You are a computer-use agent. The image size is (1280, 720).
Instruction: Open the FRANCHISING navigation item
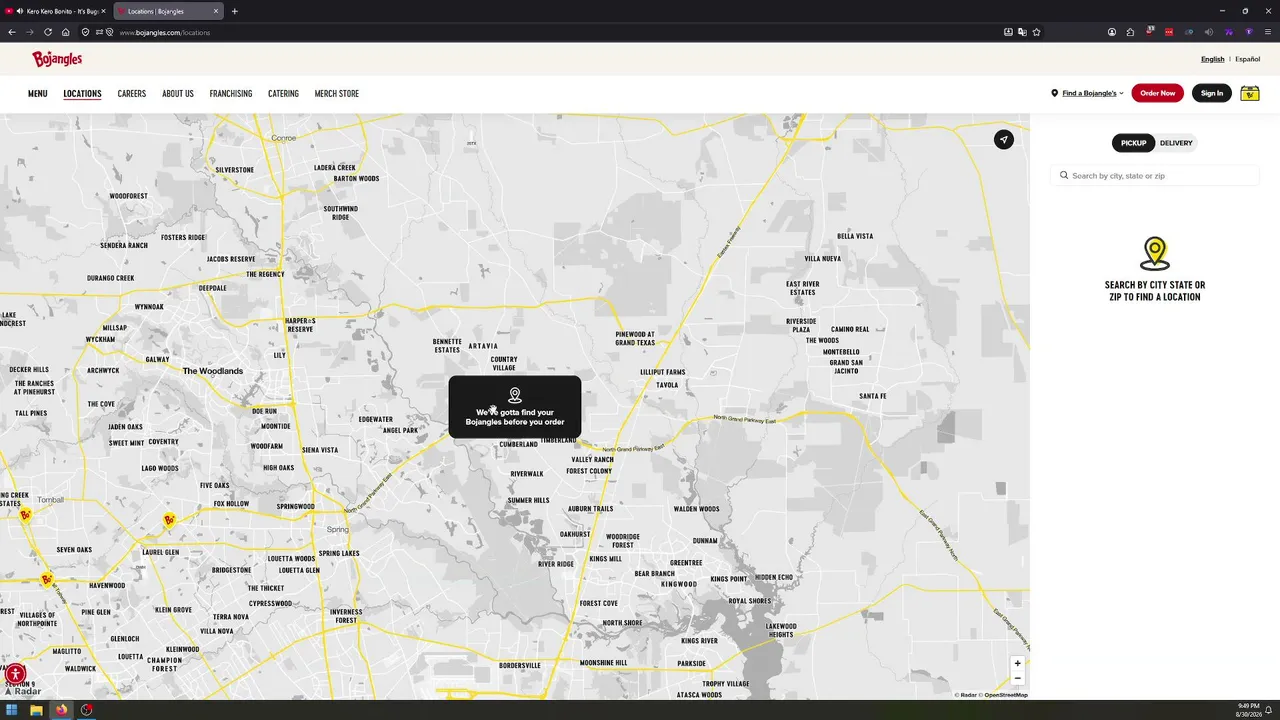coord(231,94)
